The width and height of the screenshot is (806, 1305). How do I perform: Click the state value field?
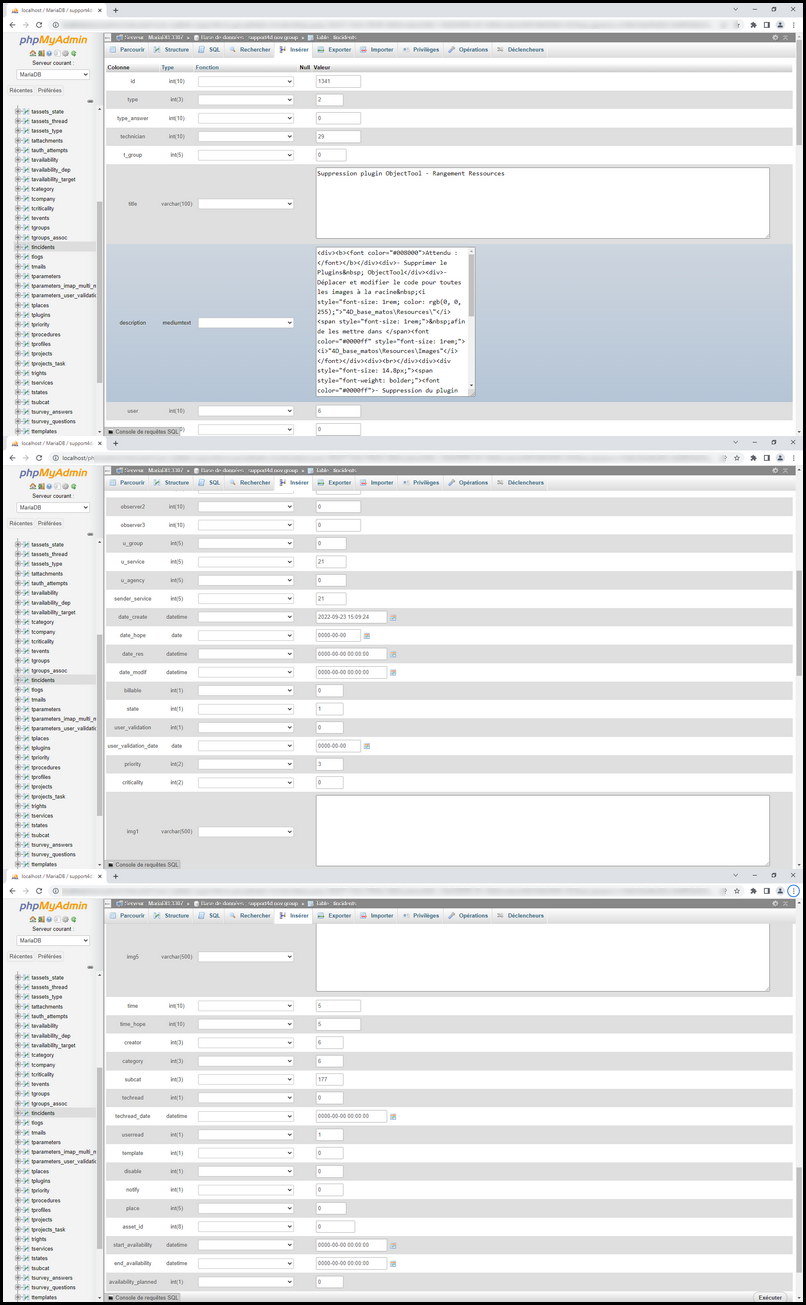(x=330, y=709)
